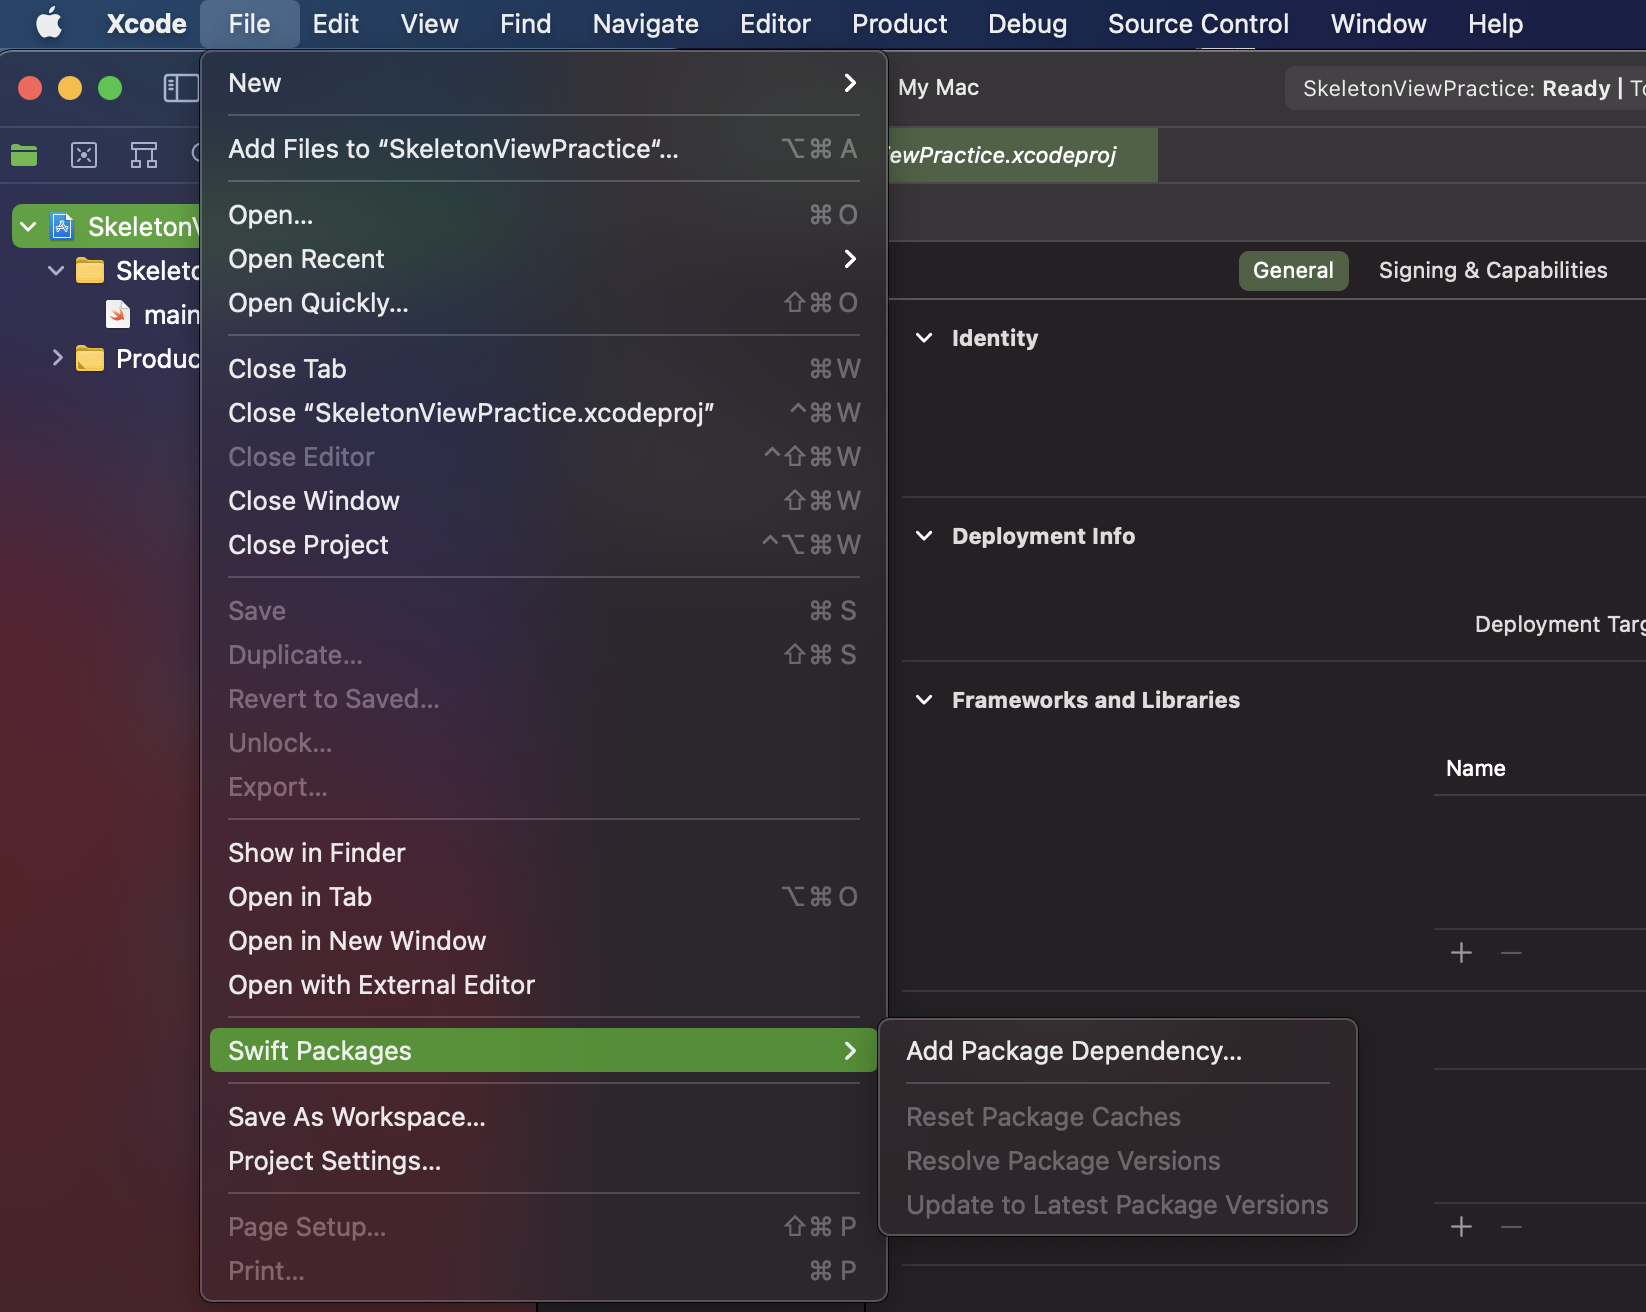This screenshot has height=1312, width=1646.
Task: Choose Open with External Editor
Action: [543, 985]
